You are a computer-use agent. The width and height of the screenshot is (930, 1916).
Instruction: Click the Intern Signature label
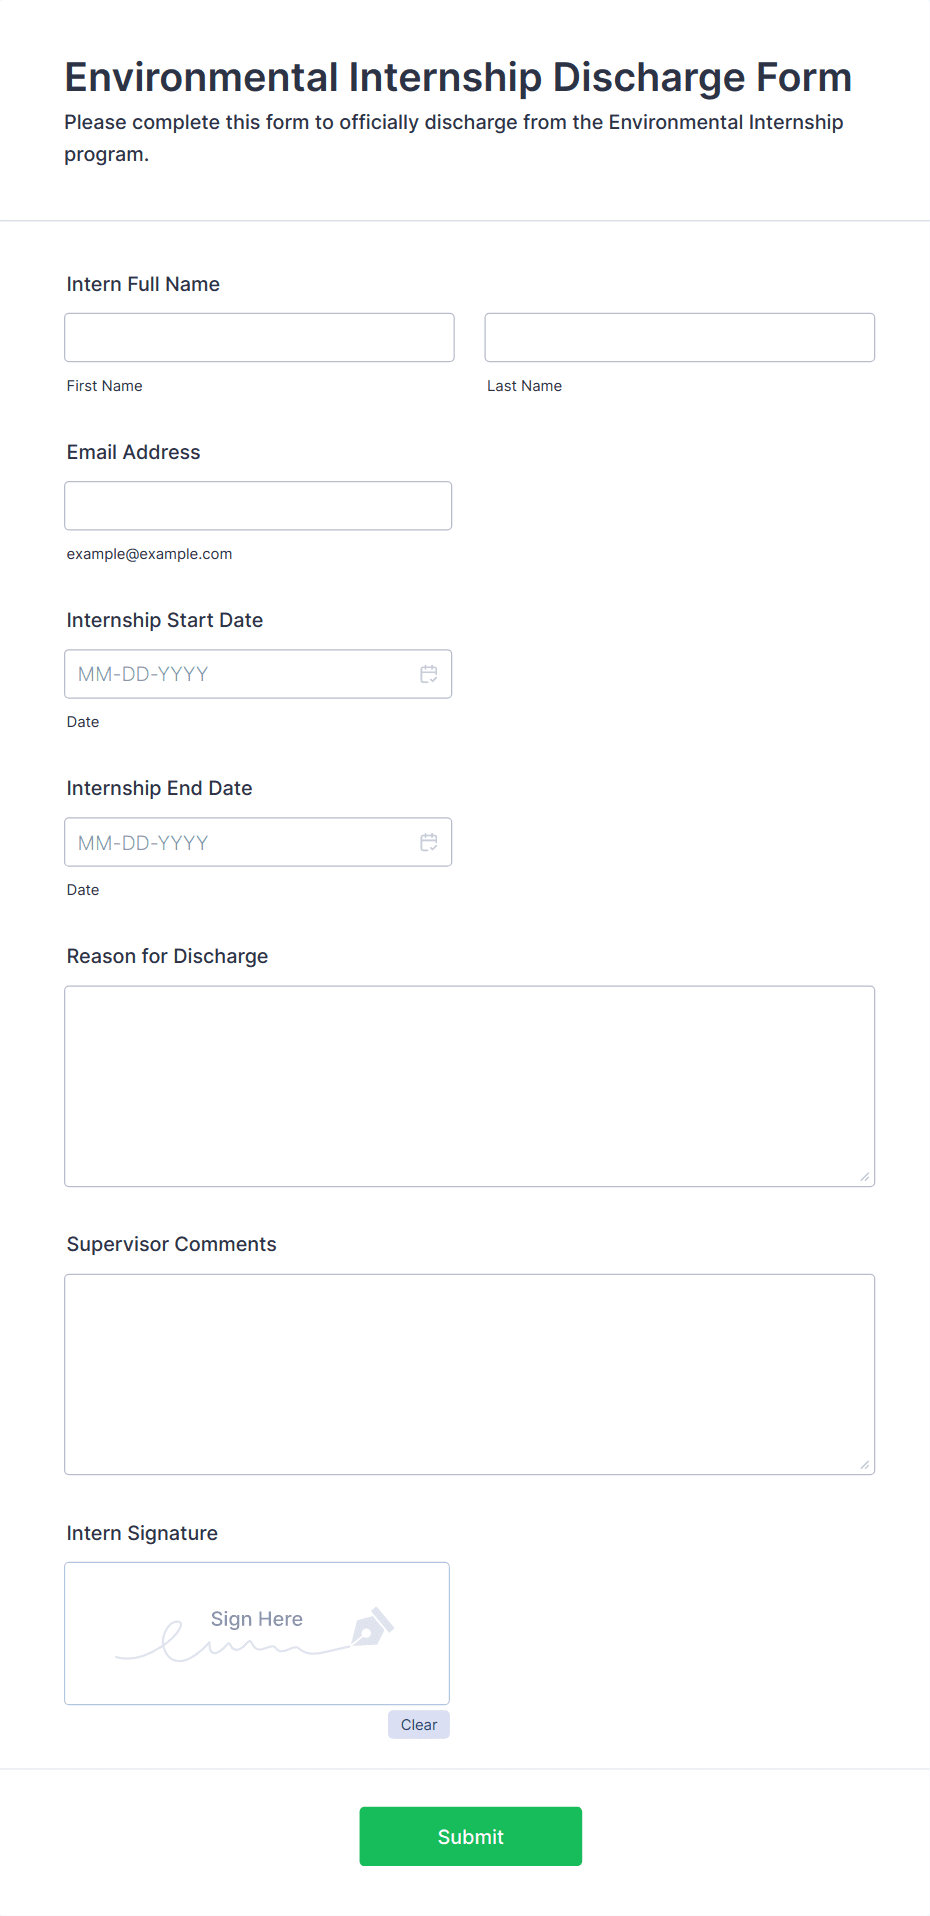(142, 1533)
